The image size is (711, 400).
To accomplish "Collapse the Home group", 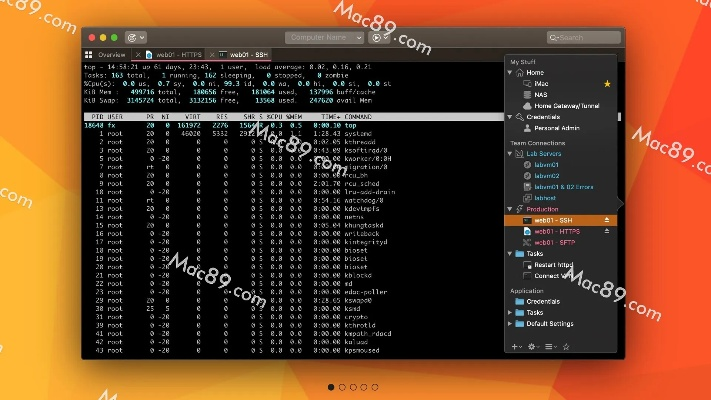I will (x=511, y=72).
